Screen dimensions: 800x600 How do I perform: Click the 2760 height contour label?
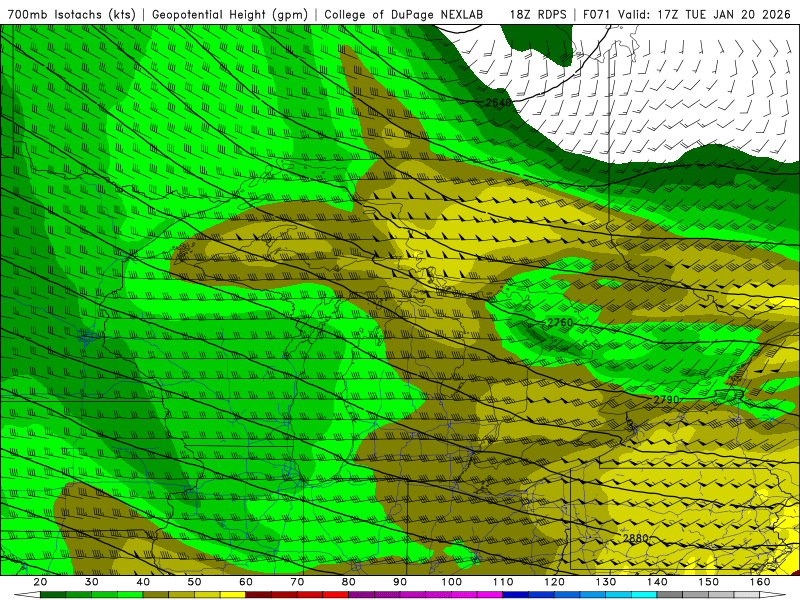560,322
